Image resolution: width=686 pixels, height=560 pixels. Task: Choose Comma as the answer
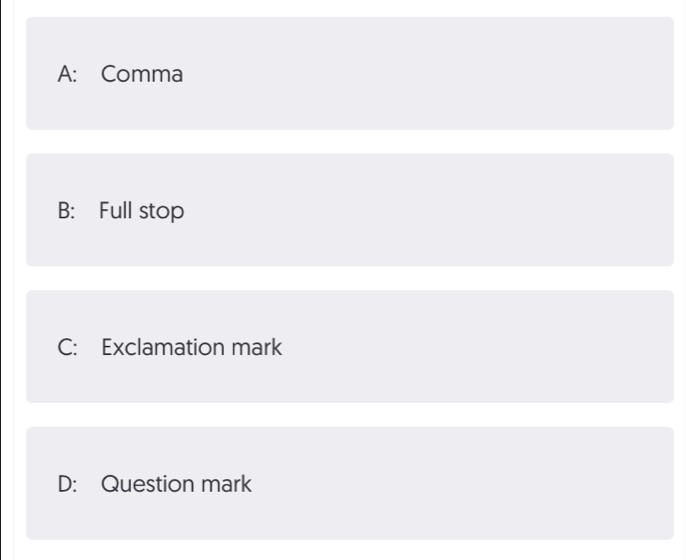(350, 73)
